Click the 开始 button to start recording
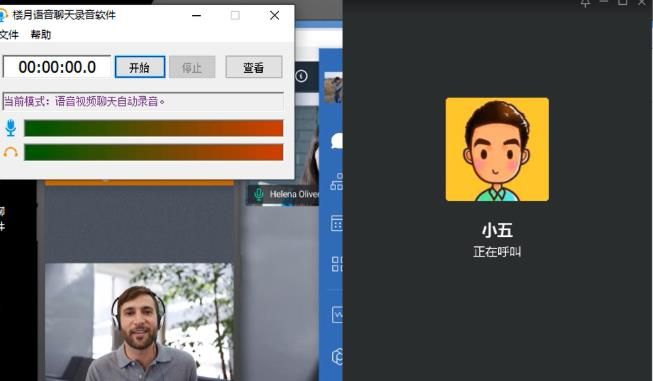The height and width of the screenshot is (381, 653). tap(140, 67)
